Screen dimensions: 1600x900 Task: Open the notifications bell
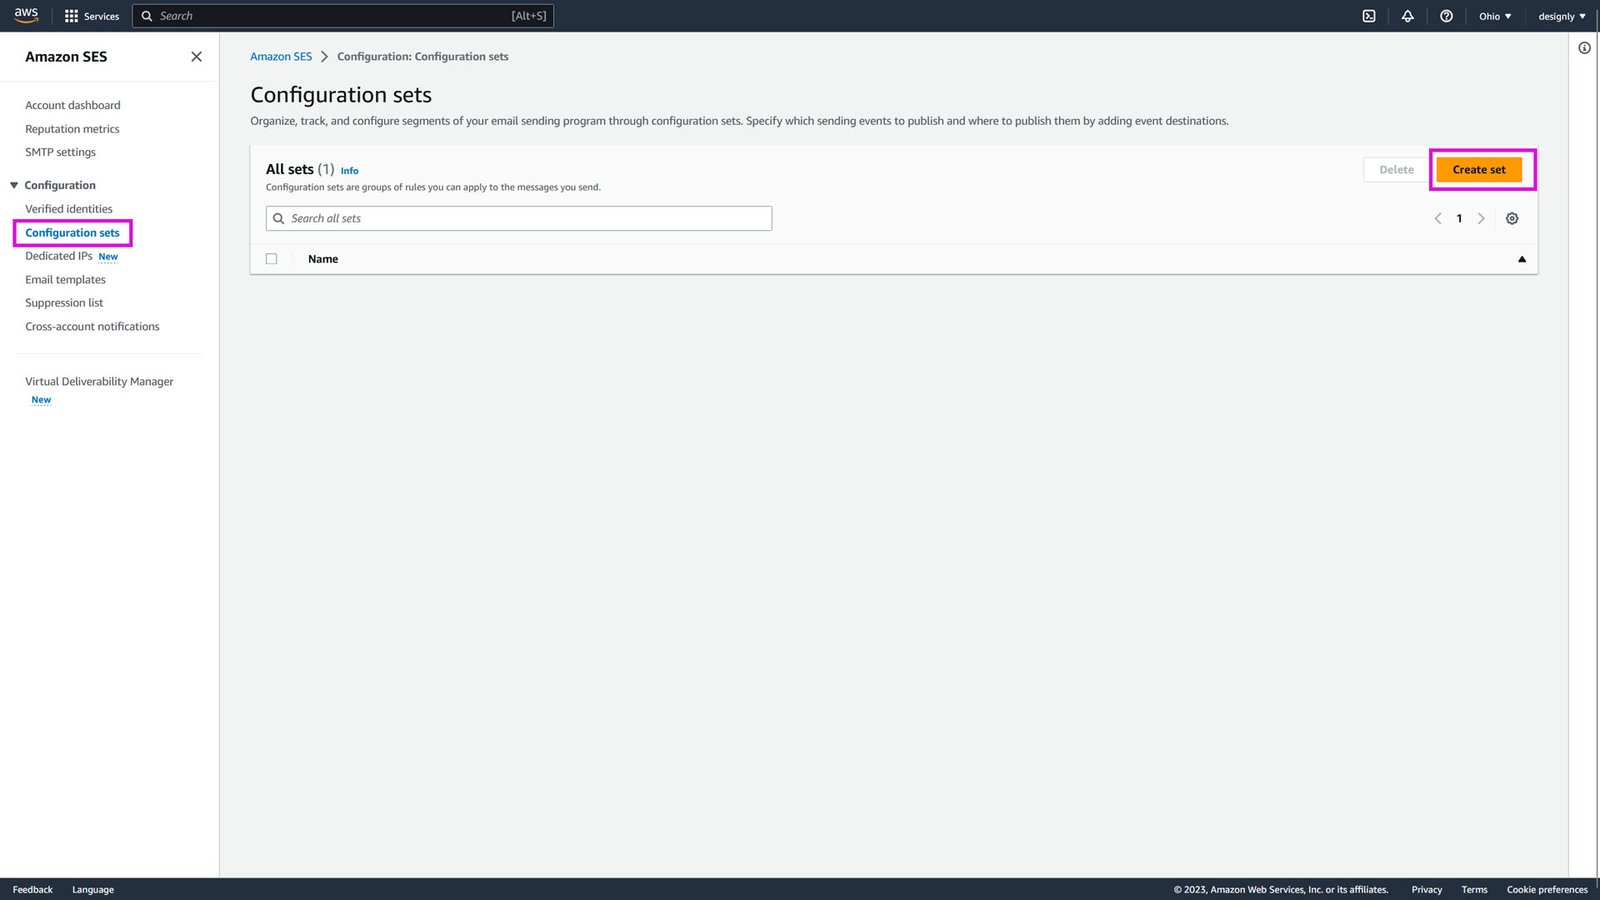(1406, 15)
